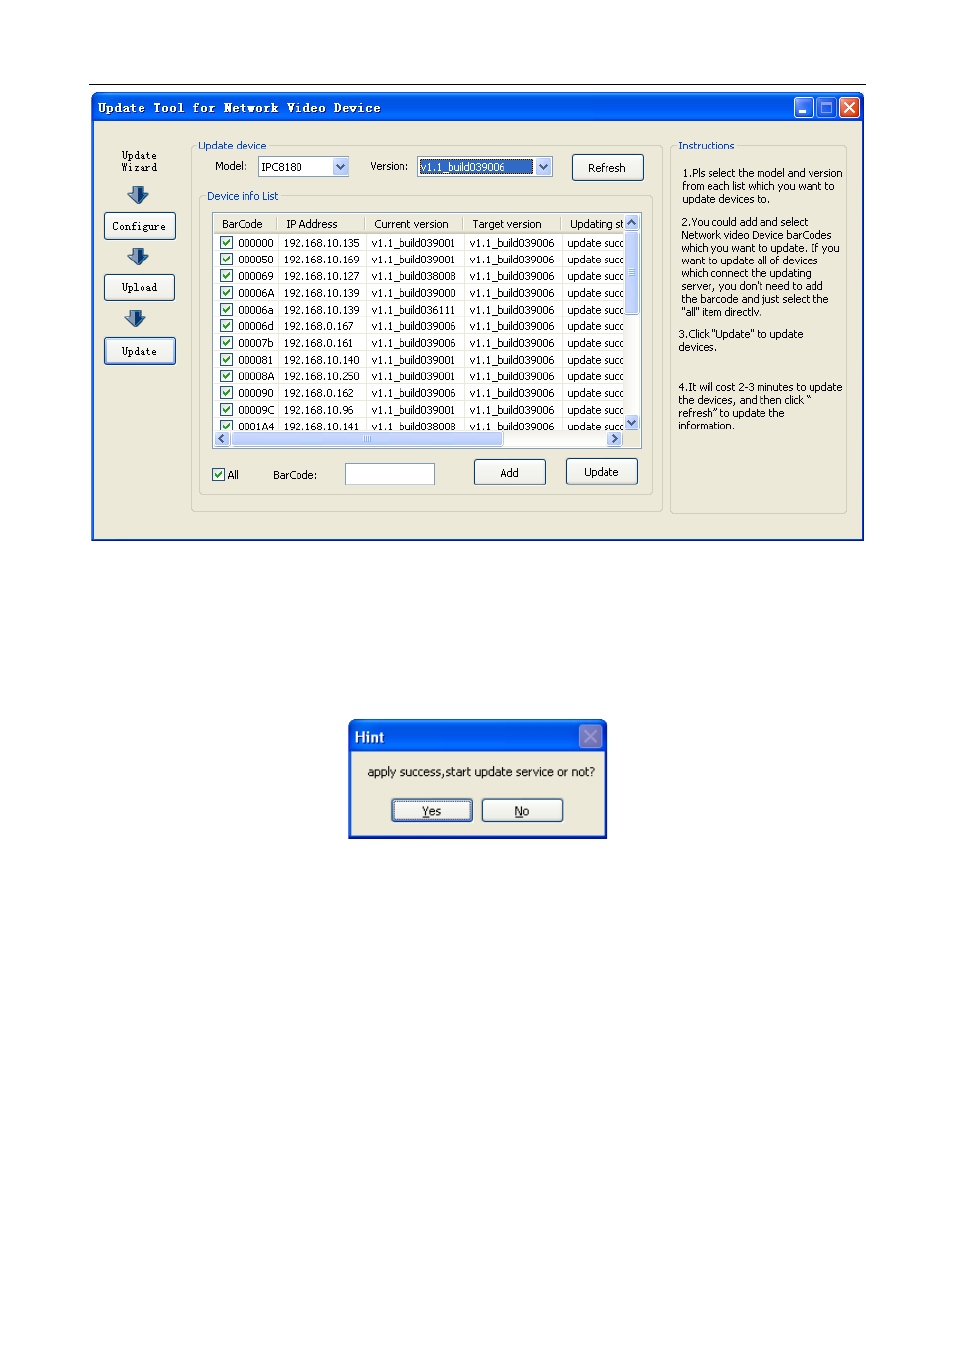Viewport: 955px width, 1350px height.
Task: Refresh the device list
Action: tap(607, 167)
